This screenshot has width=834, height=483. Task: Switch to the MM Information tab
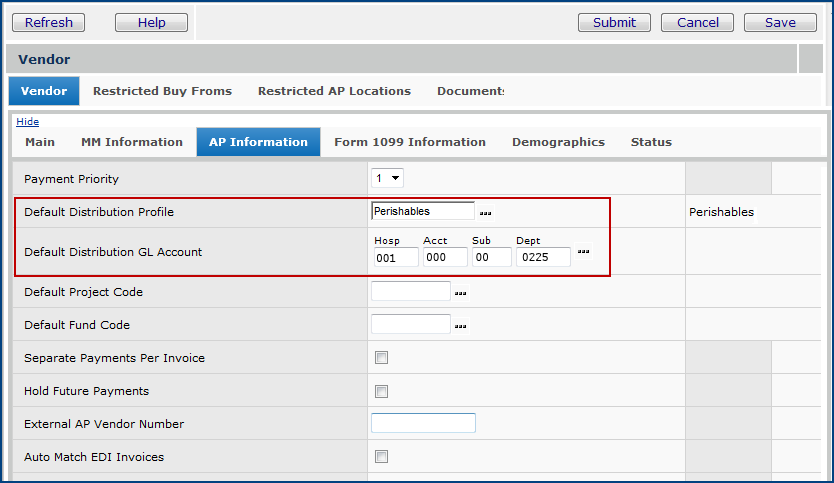tap(132, 142)
